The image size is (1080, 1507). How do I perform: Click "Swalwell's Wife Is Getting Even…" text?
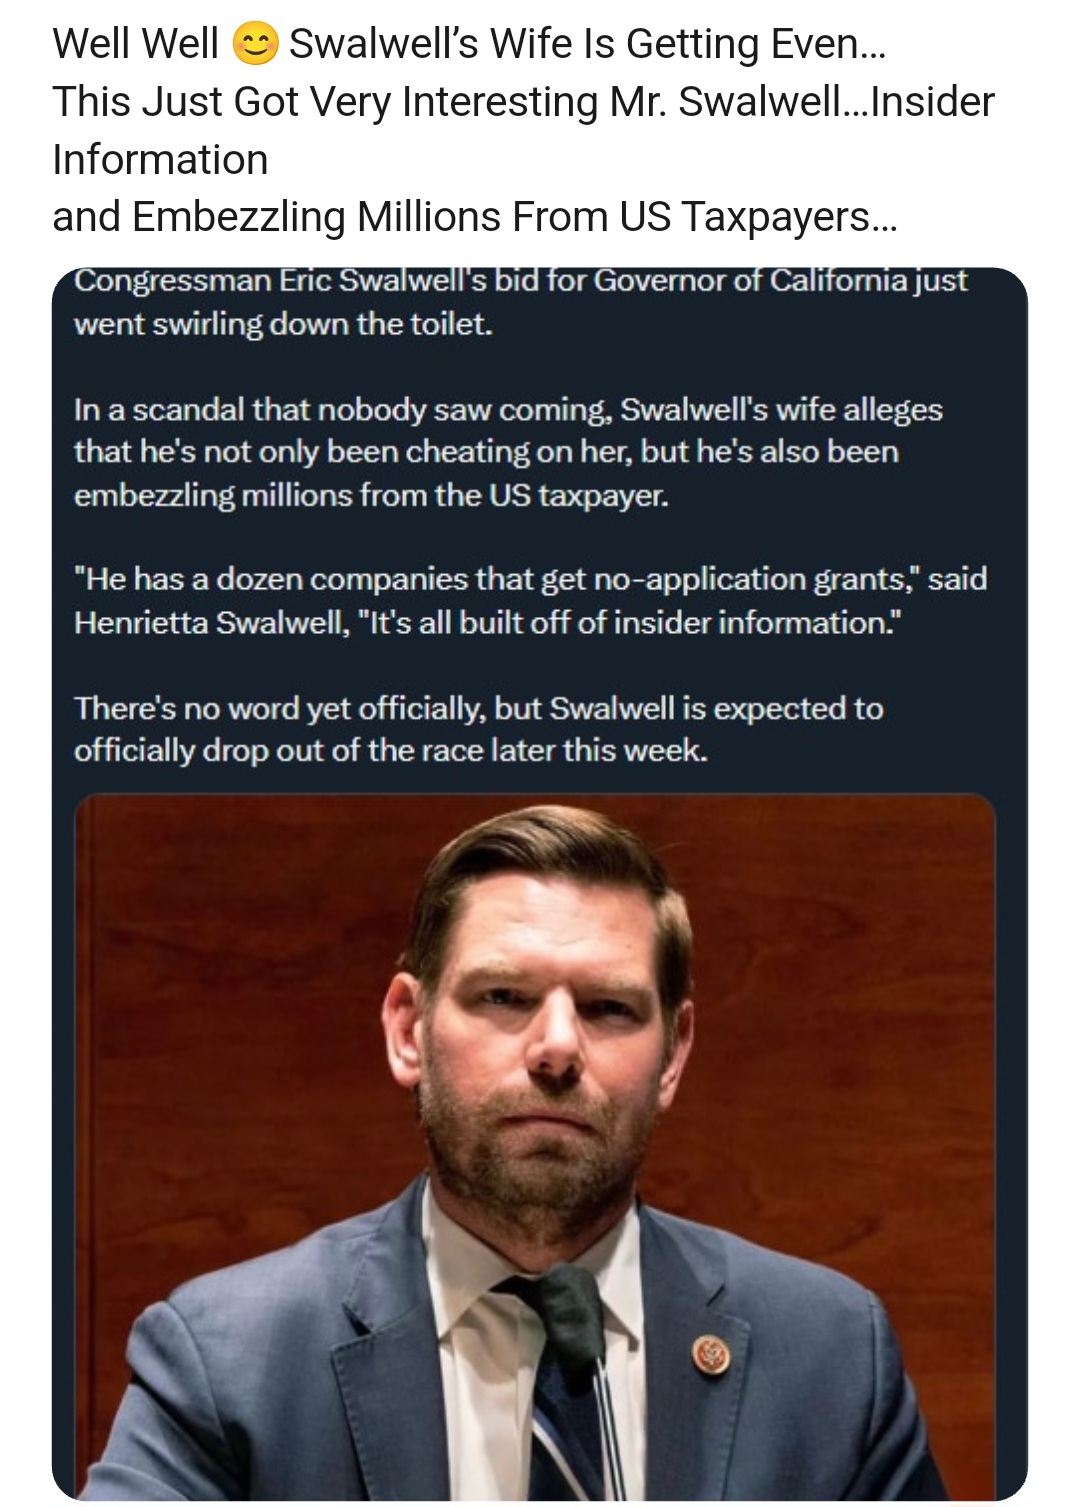coord(586,44)
